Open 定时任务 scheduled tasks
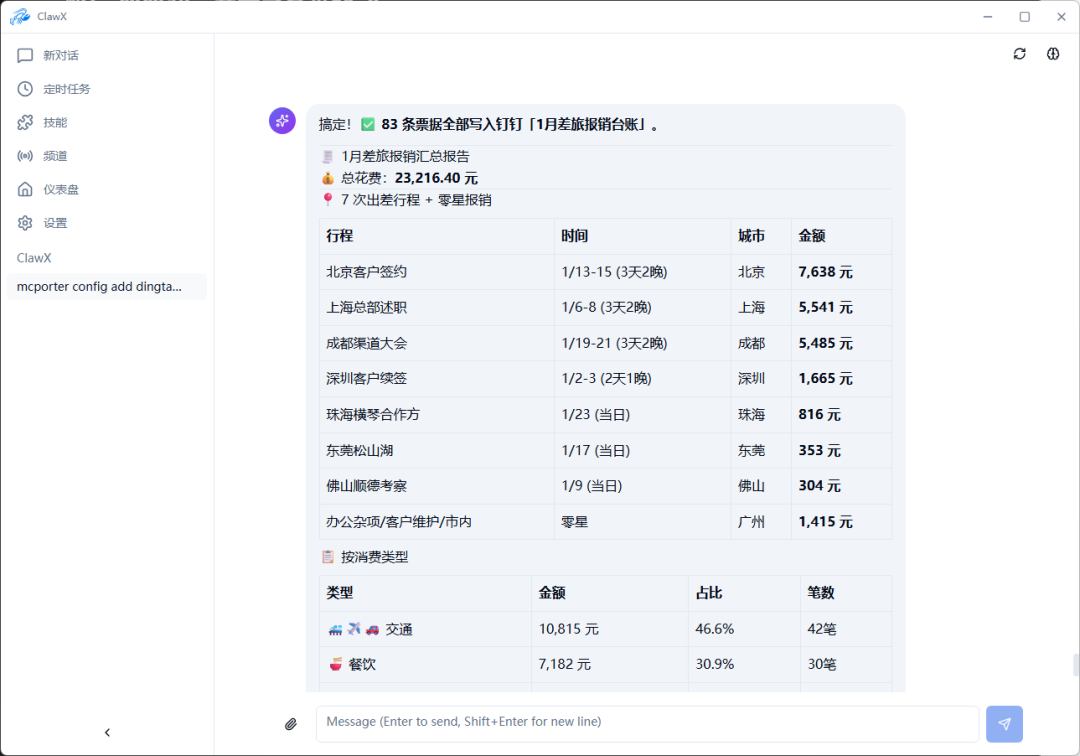Image resolution: width=1080 pixels, height=756 pixels. pyautogui.click(x=107, y=89)
